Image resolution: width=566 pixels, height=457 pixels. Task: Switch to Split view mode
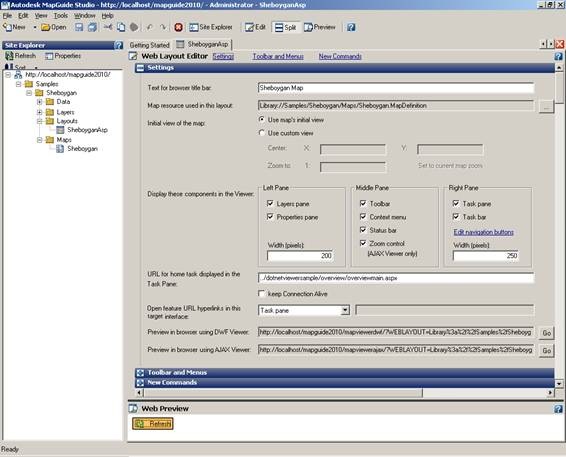(x=285, y=27)
